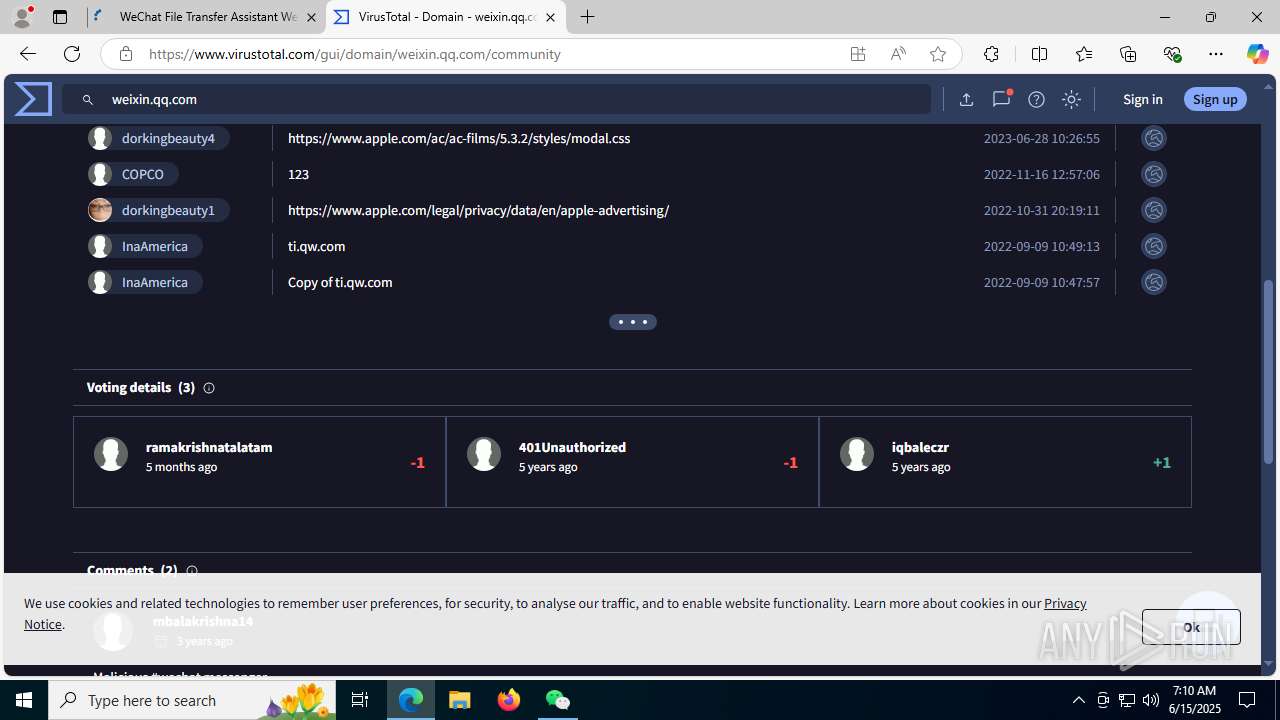Open the Windows Start menu
The height and width of the screenshot is (720, 1280).
tap(24, 700)
